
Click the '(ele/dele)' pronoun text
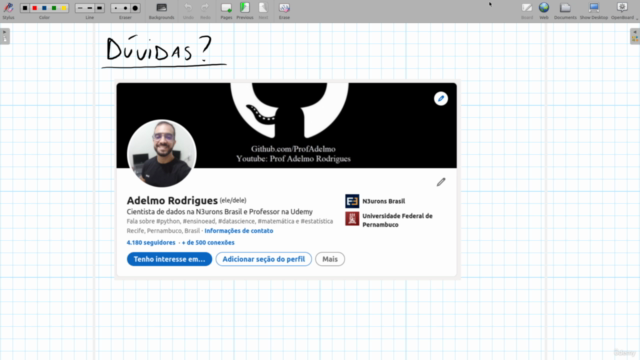point(233,200)
